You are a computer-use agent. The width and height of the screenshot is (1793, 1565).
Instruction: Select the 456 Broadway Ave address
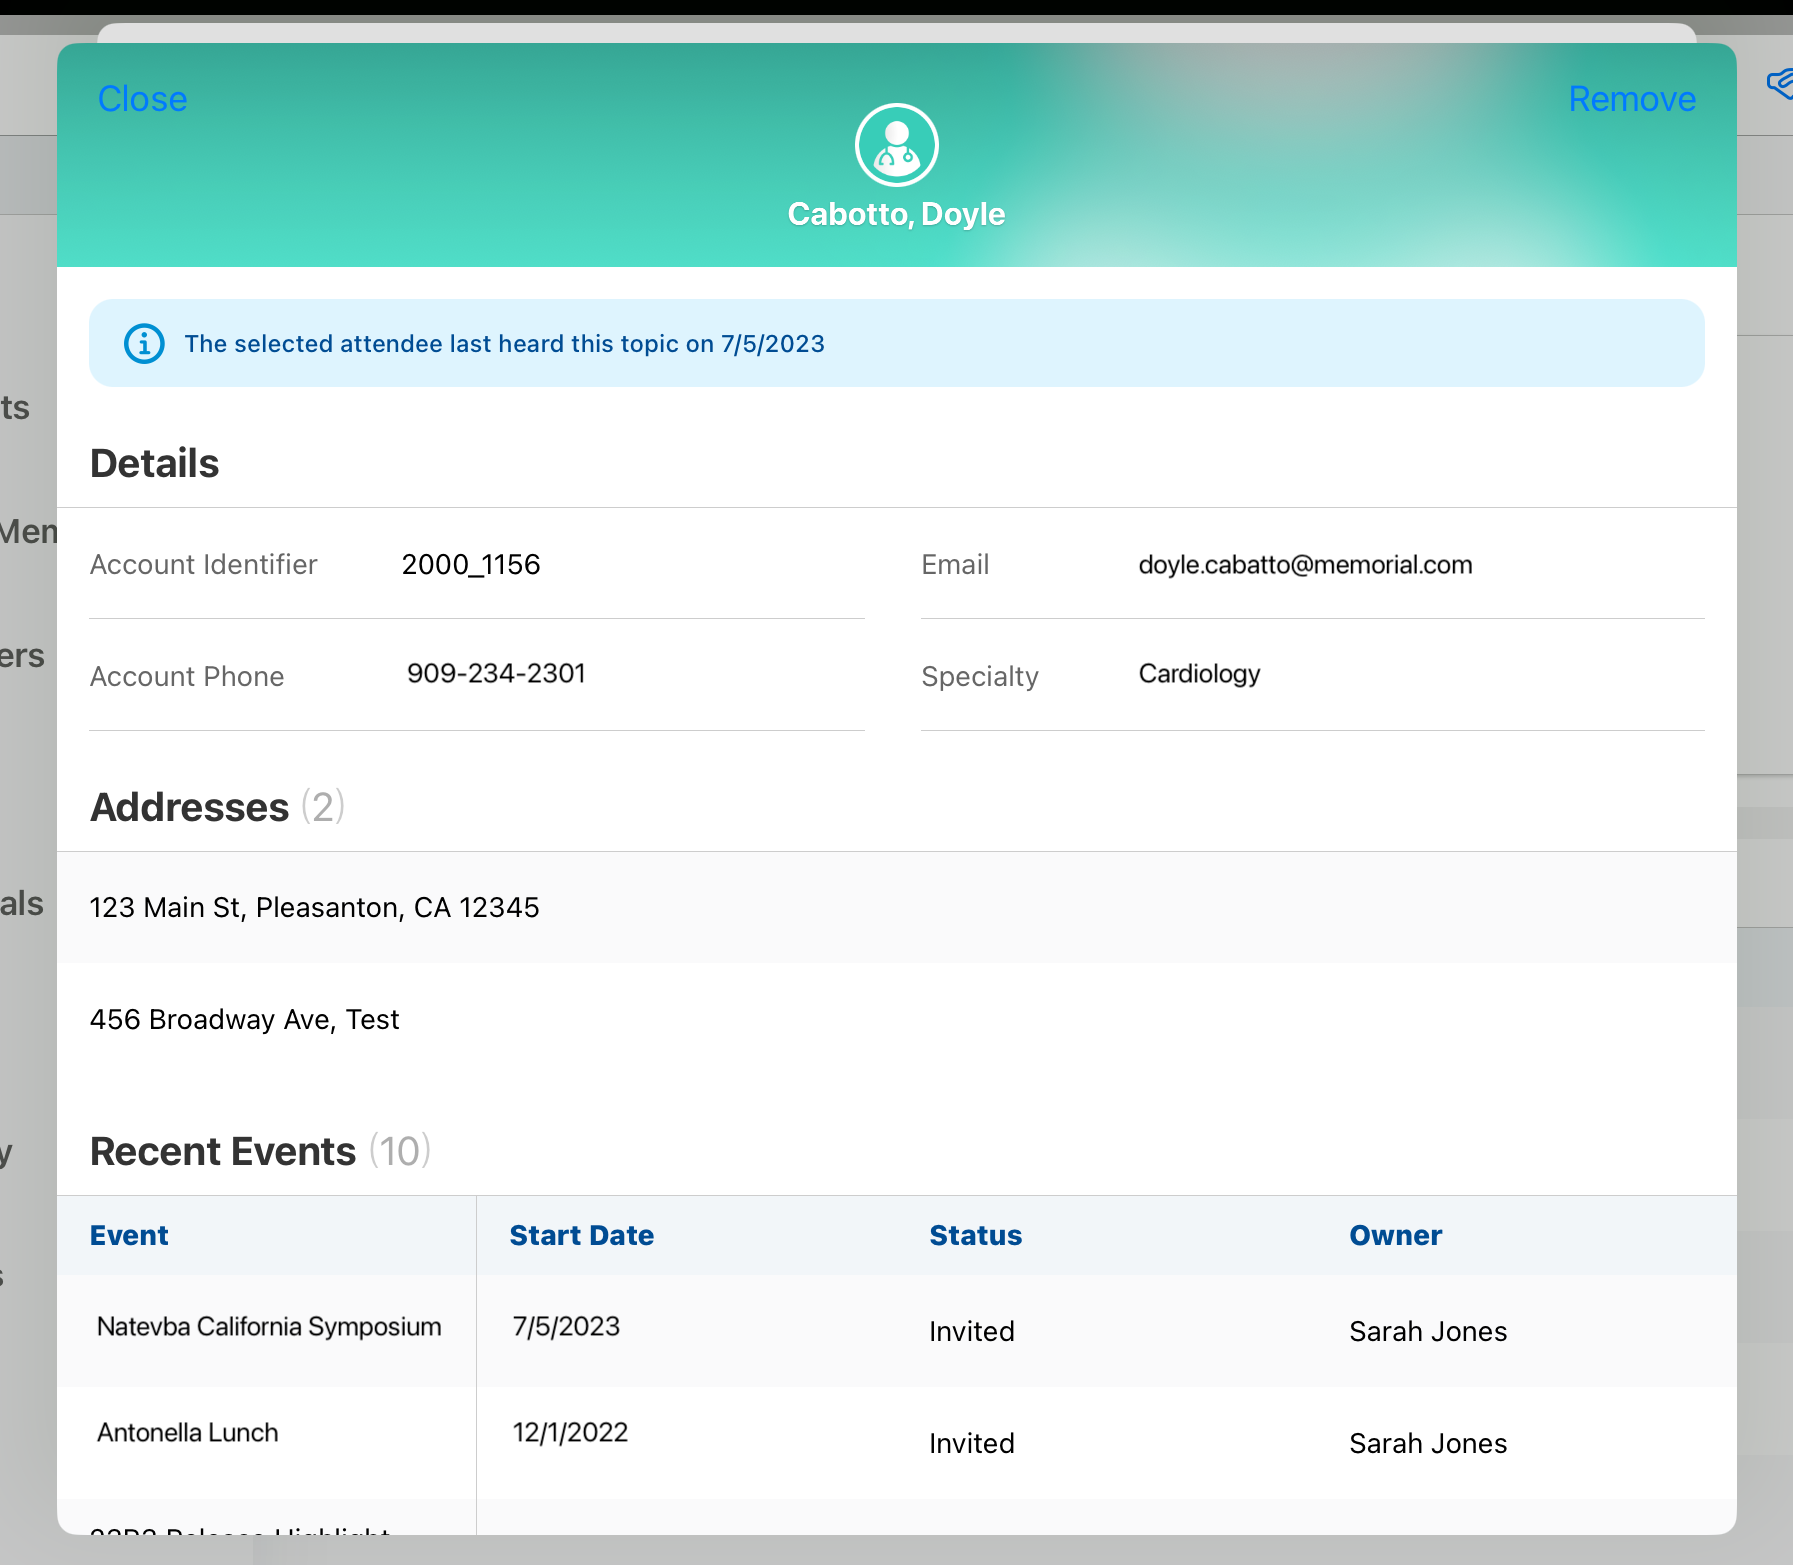[x=244, y=1019]
